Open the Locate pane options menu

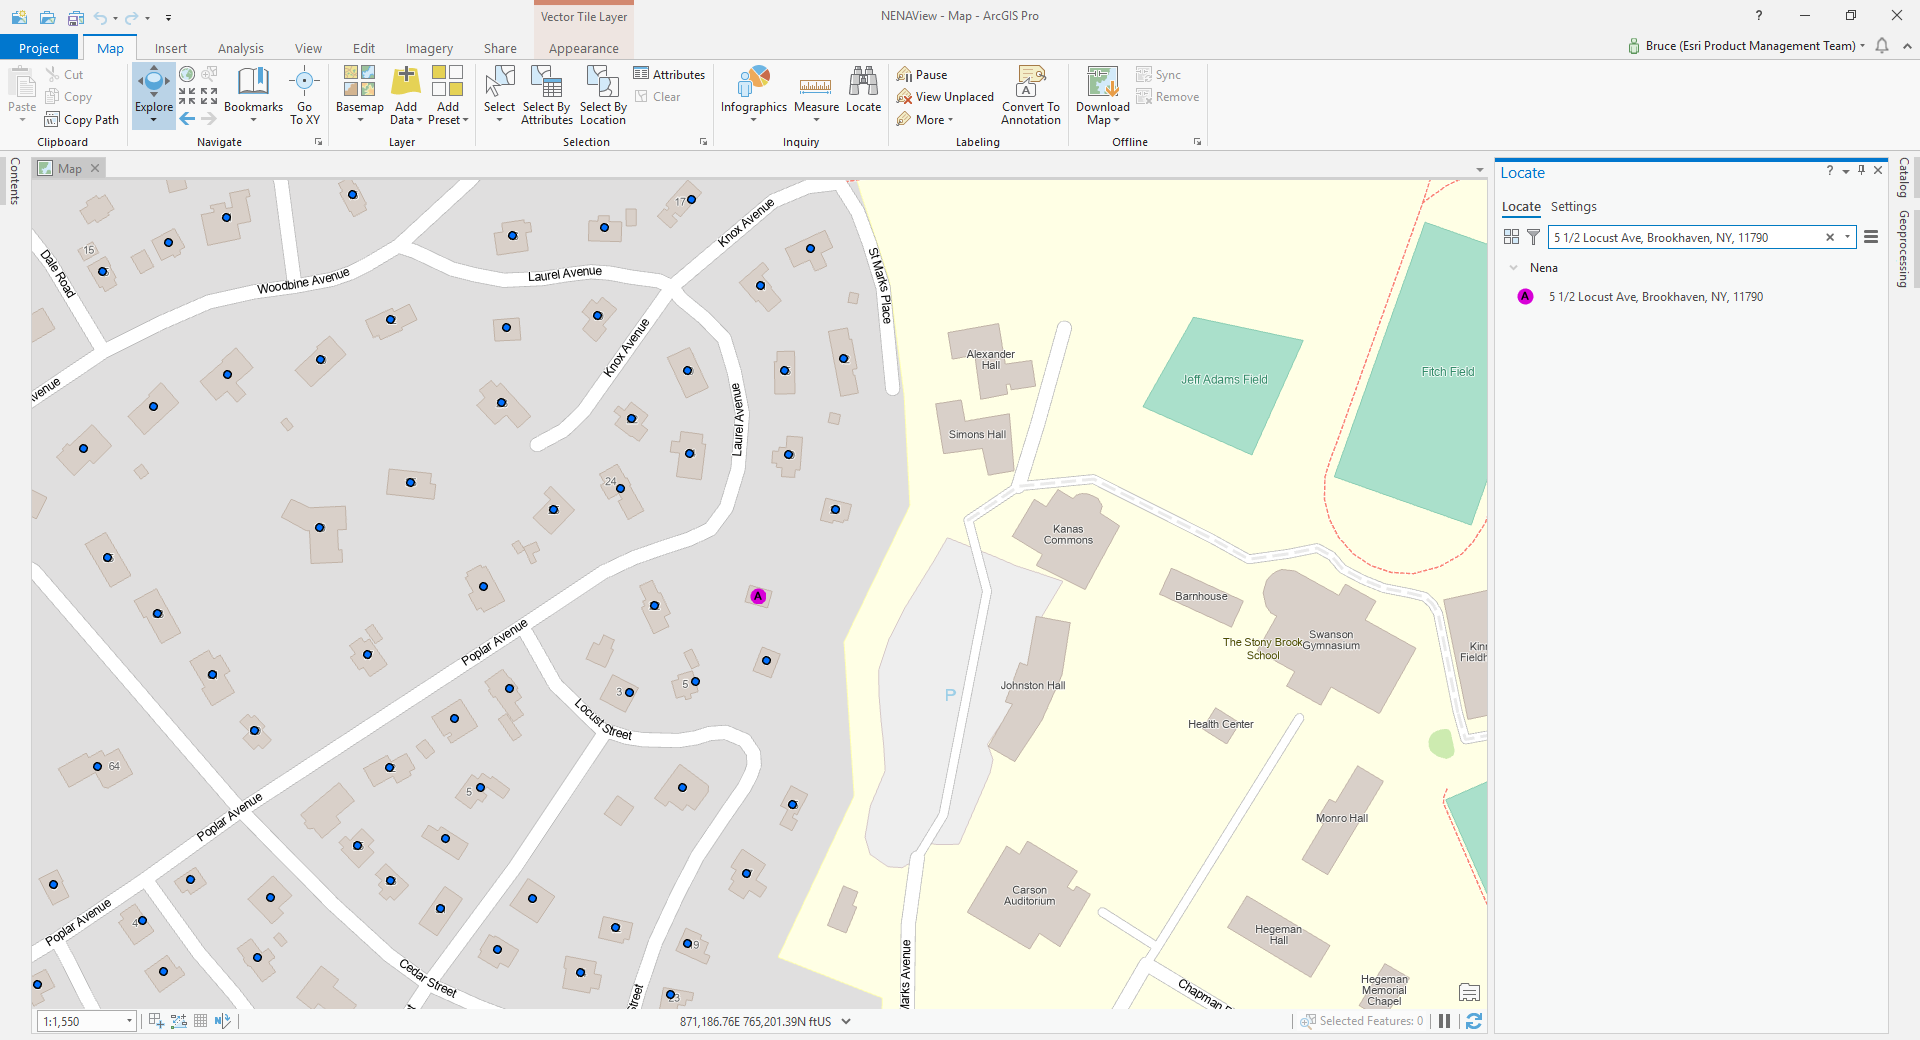pyautogui.click(x=1871, y=237)
